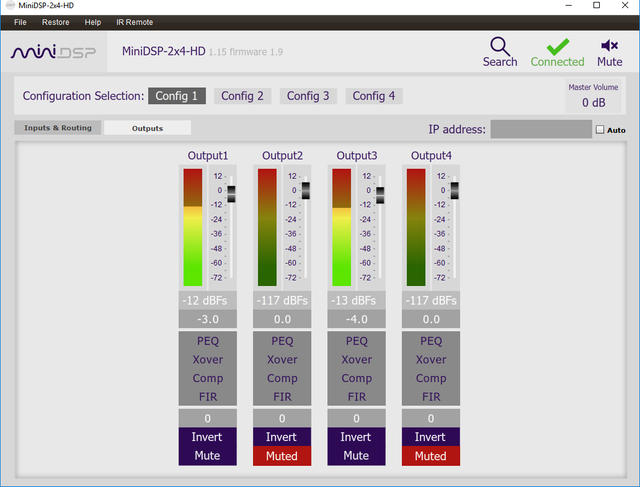Unmute Output2 via Muted button
The image size is (640, 487).
pos(282,456)
